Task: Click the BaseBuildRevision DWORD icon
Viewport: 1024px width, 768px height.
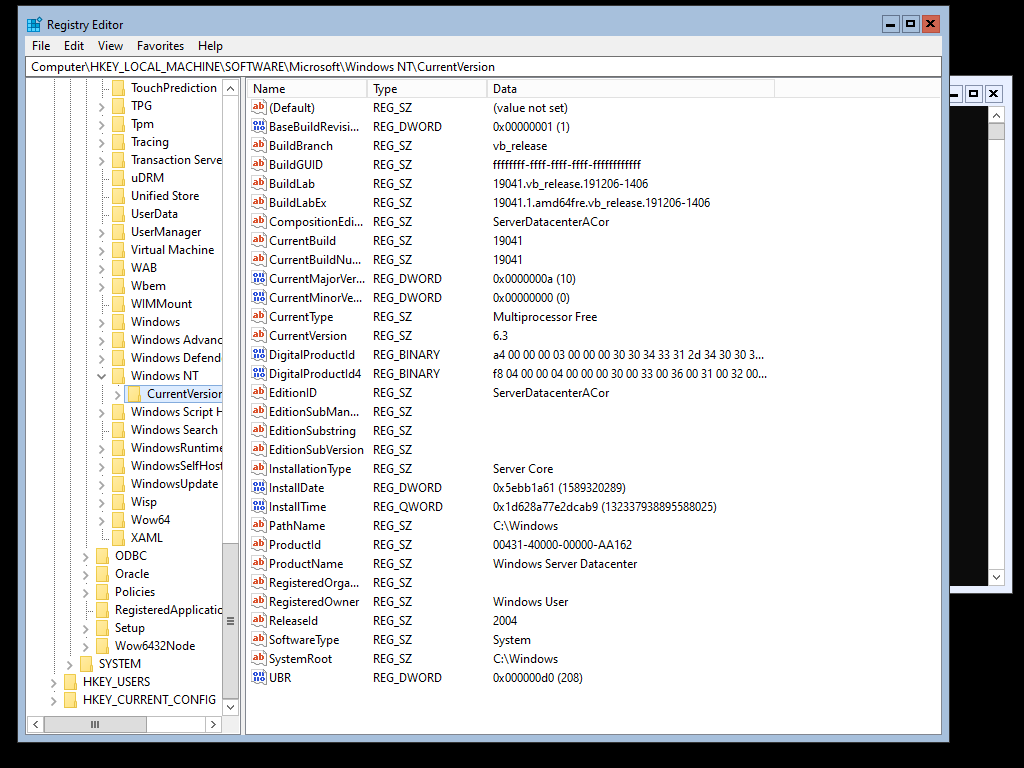Action: (259, 127)
